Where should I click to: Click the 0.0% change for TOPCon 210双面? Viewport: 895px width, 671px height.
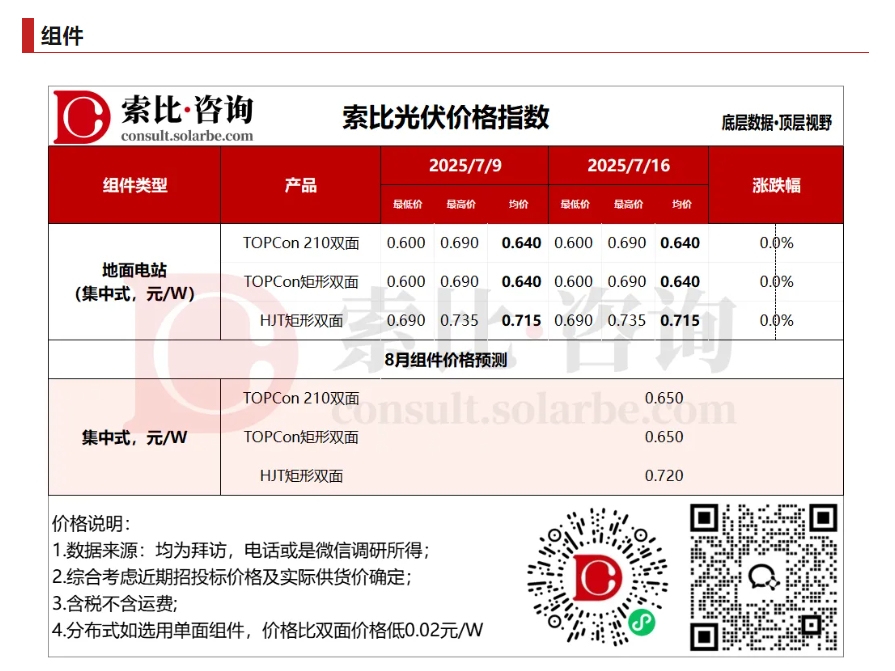[776, 243]
